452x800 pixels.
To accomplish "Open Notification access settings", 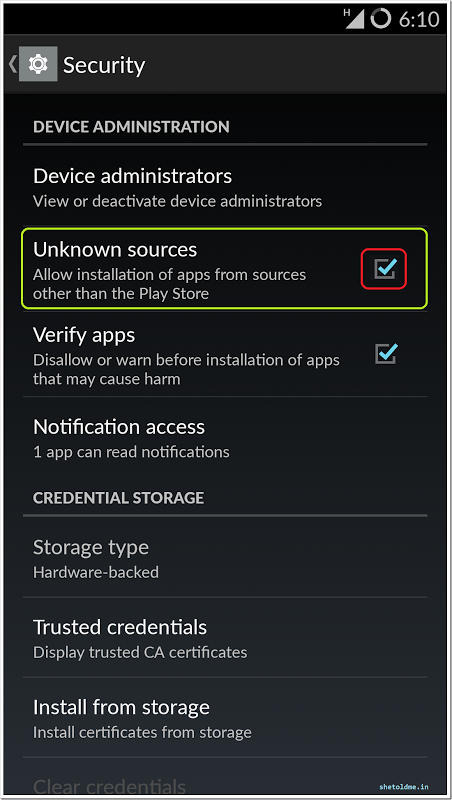I will click(225, 438).
